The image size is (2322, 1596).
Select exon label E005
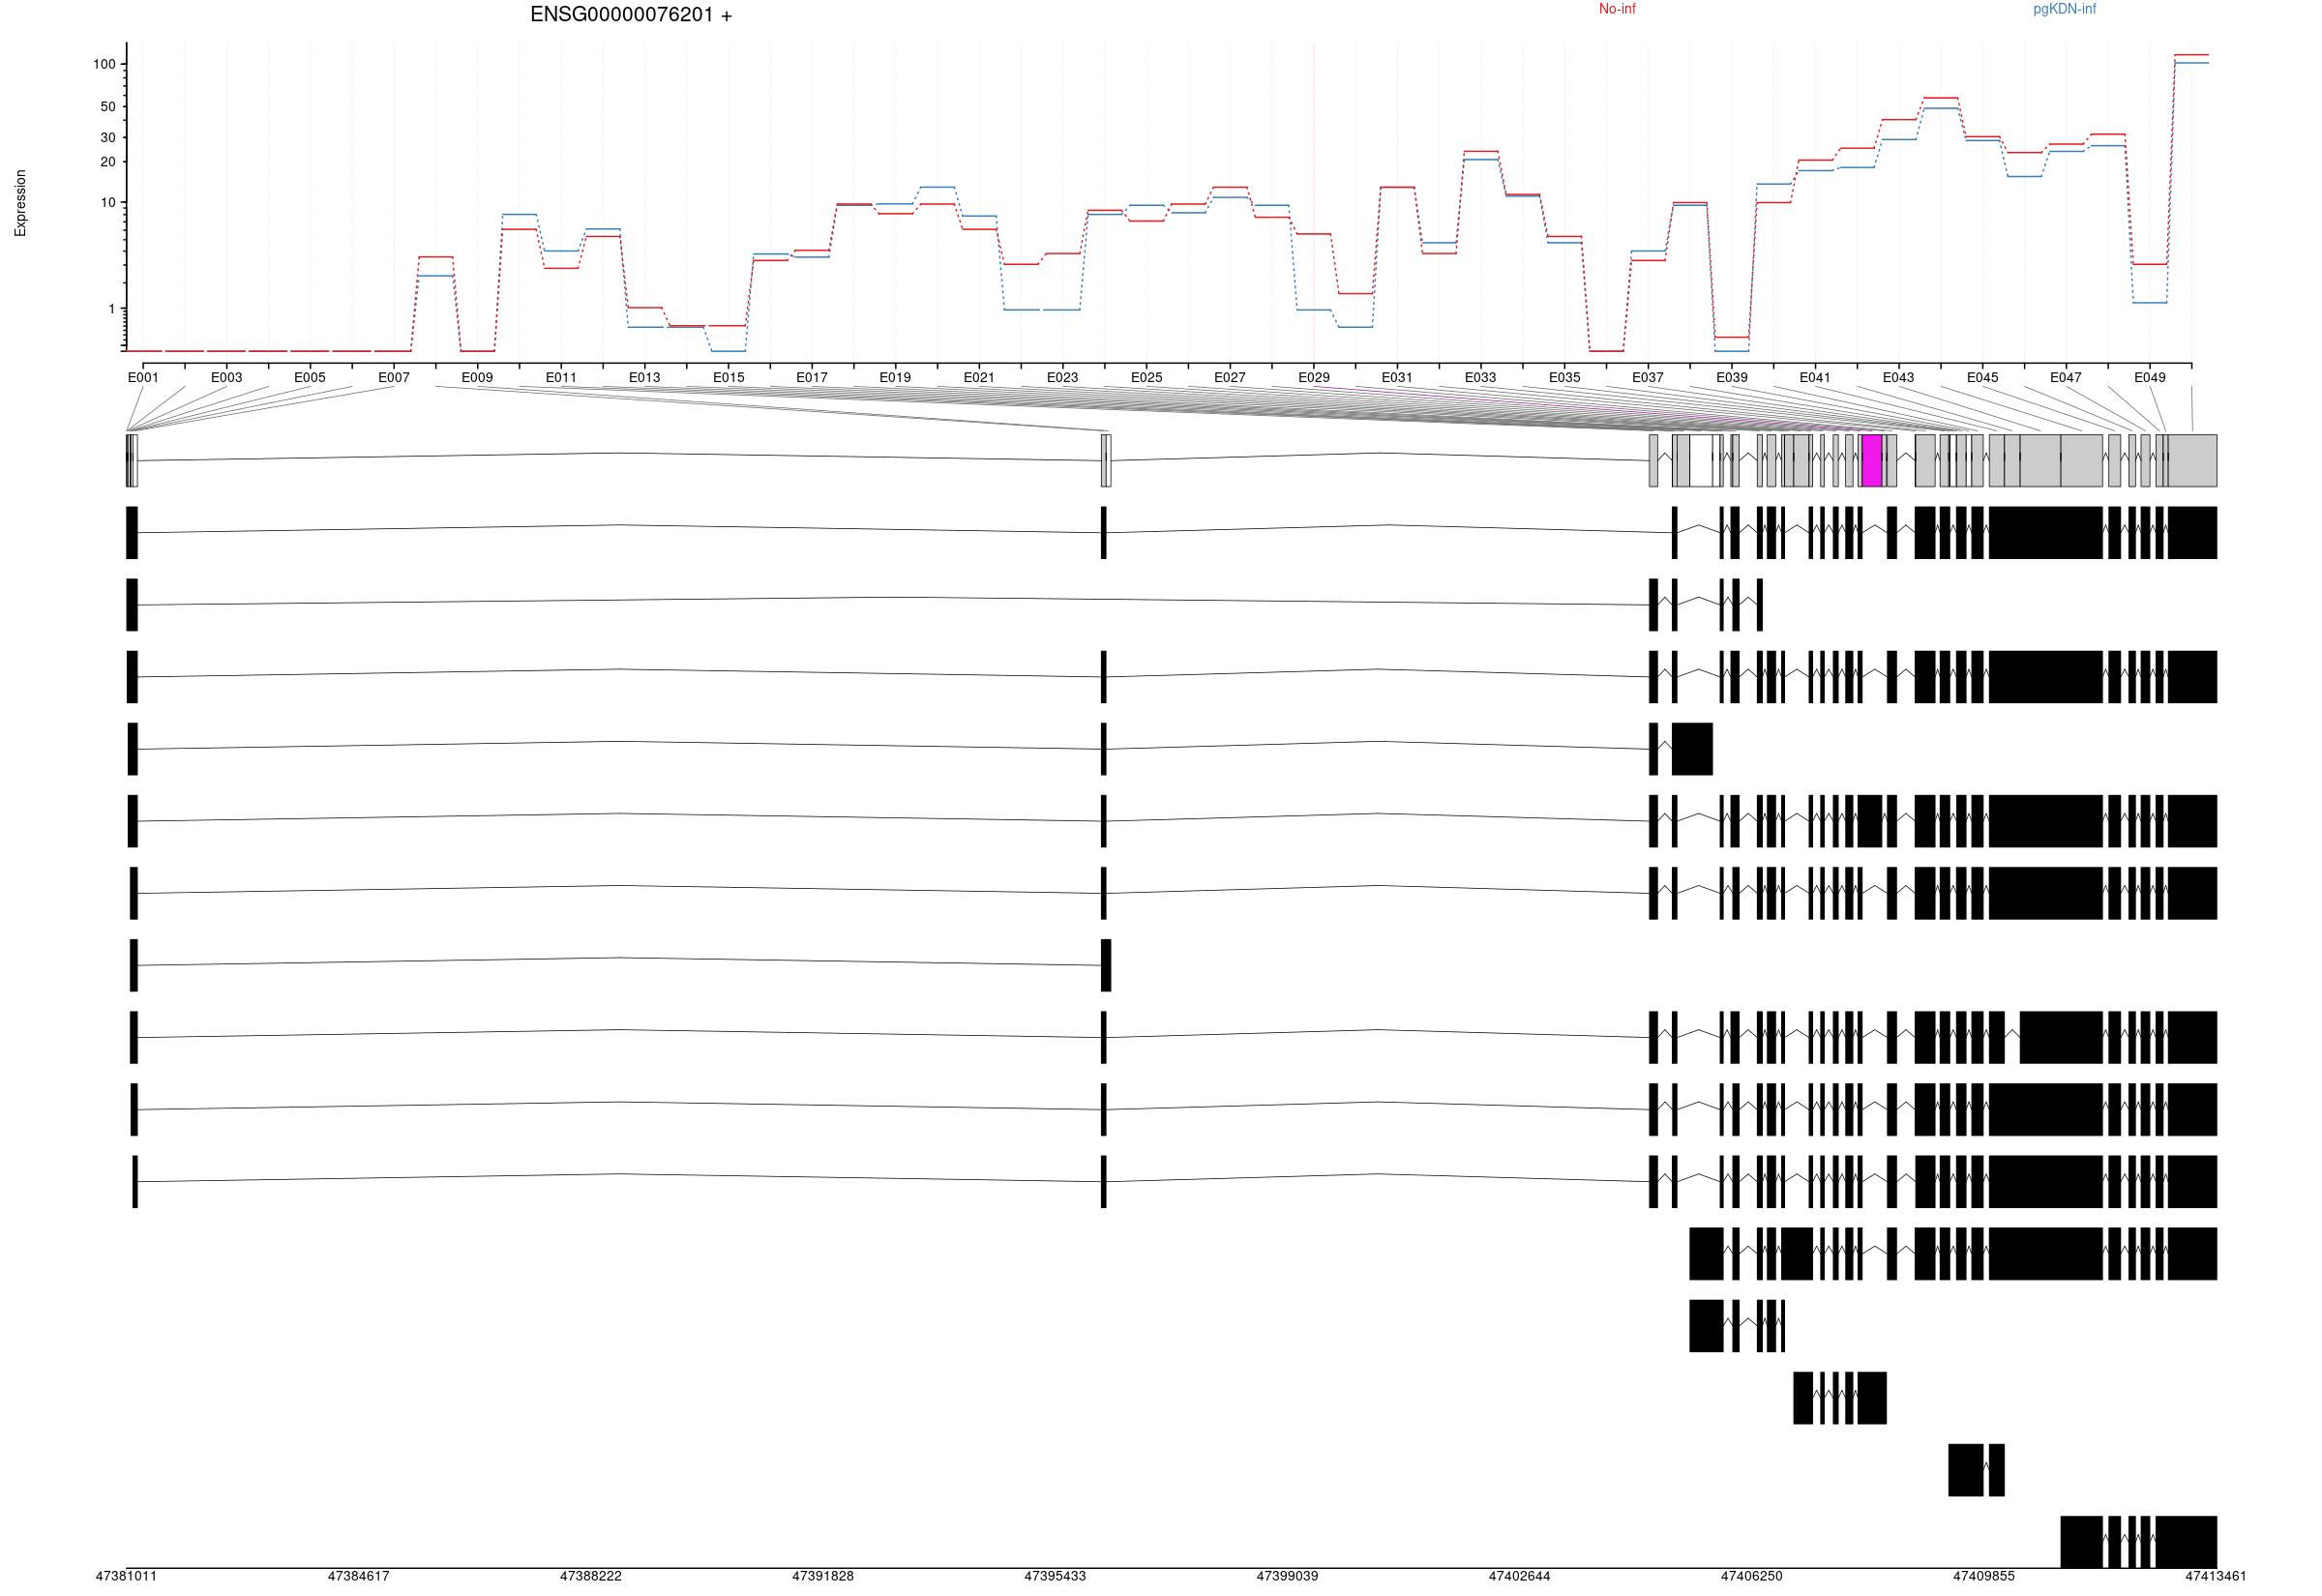(x=310, y=377)
